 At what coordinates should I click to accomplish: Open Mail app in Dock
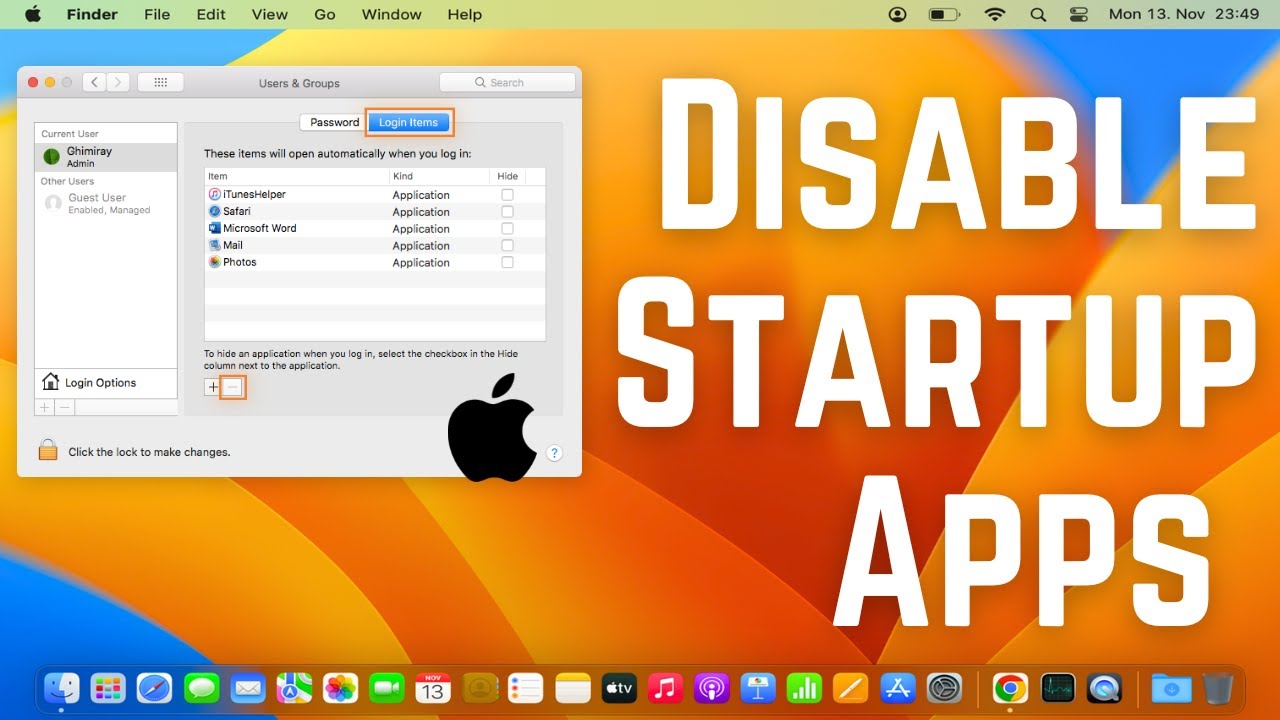click(x=248, y=688)
